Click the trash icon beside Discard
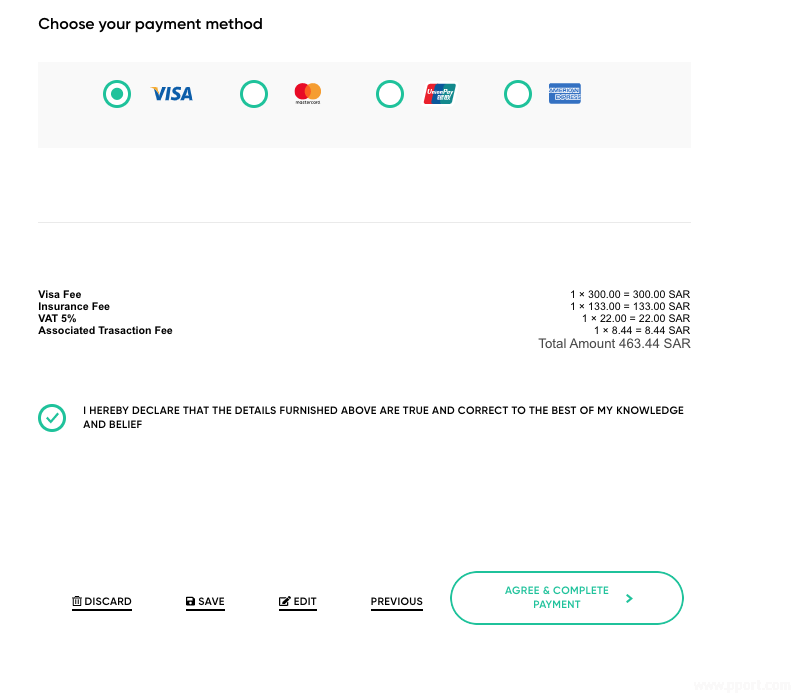 [77, 601]
